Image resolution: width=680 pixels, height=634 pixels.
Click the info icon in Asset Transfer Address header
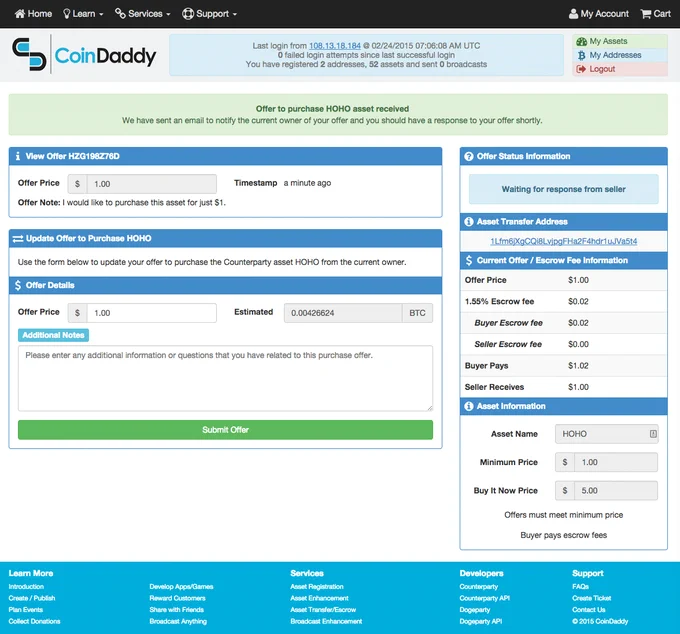pos(469,222)
